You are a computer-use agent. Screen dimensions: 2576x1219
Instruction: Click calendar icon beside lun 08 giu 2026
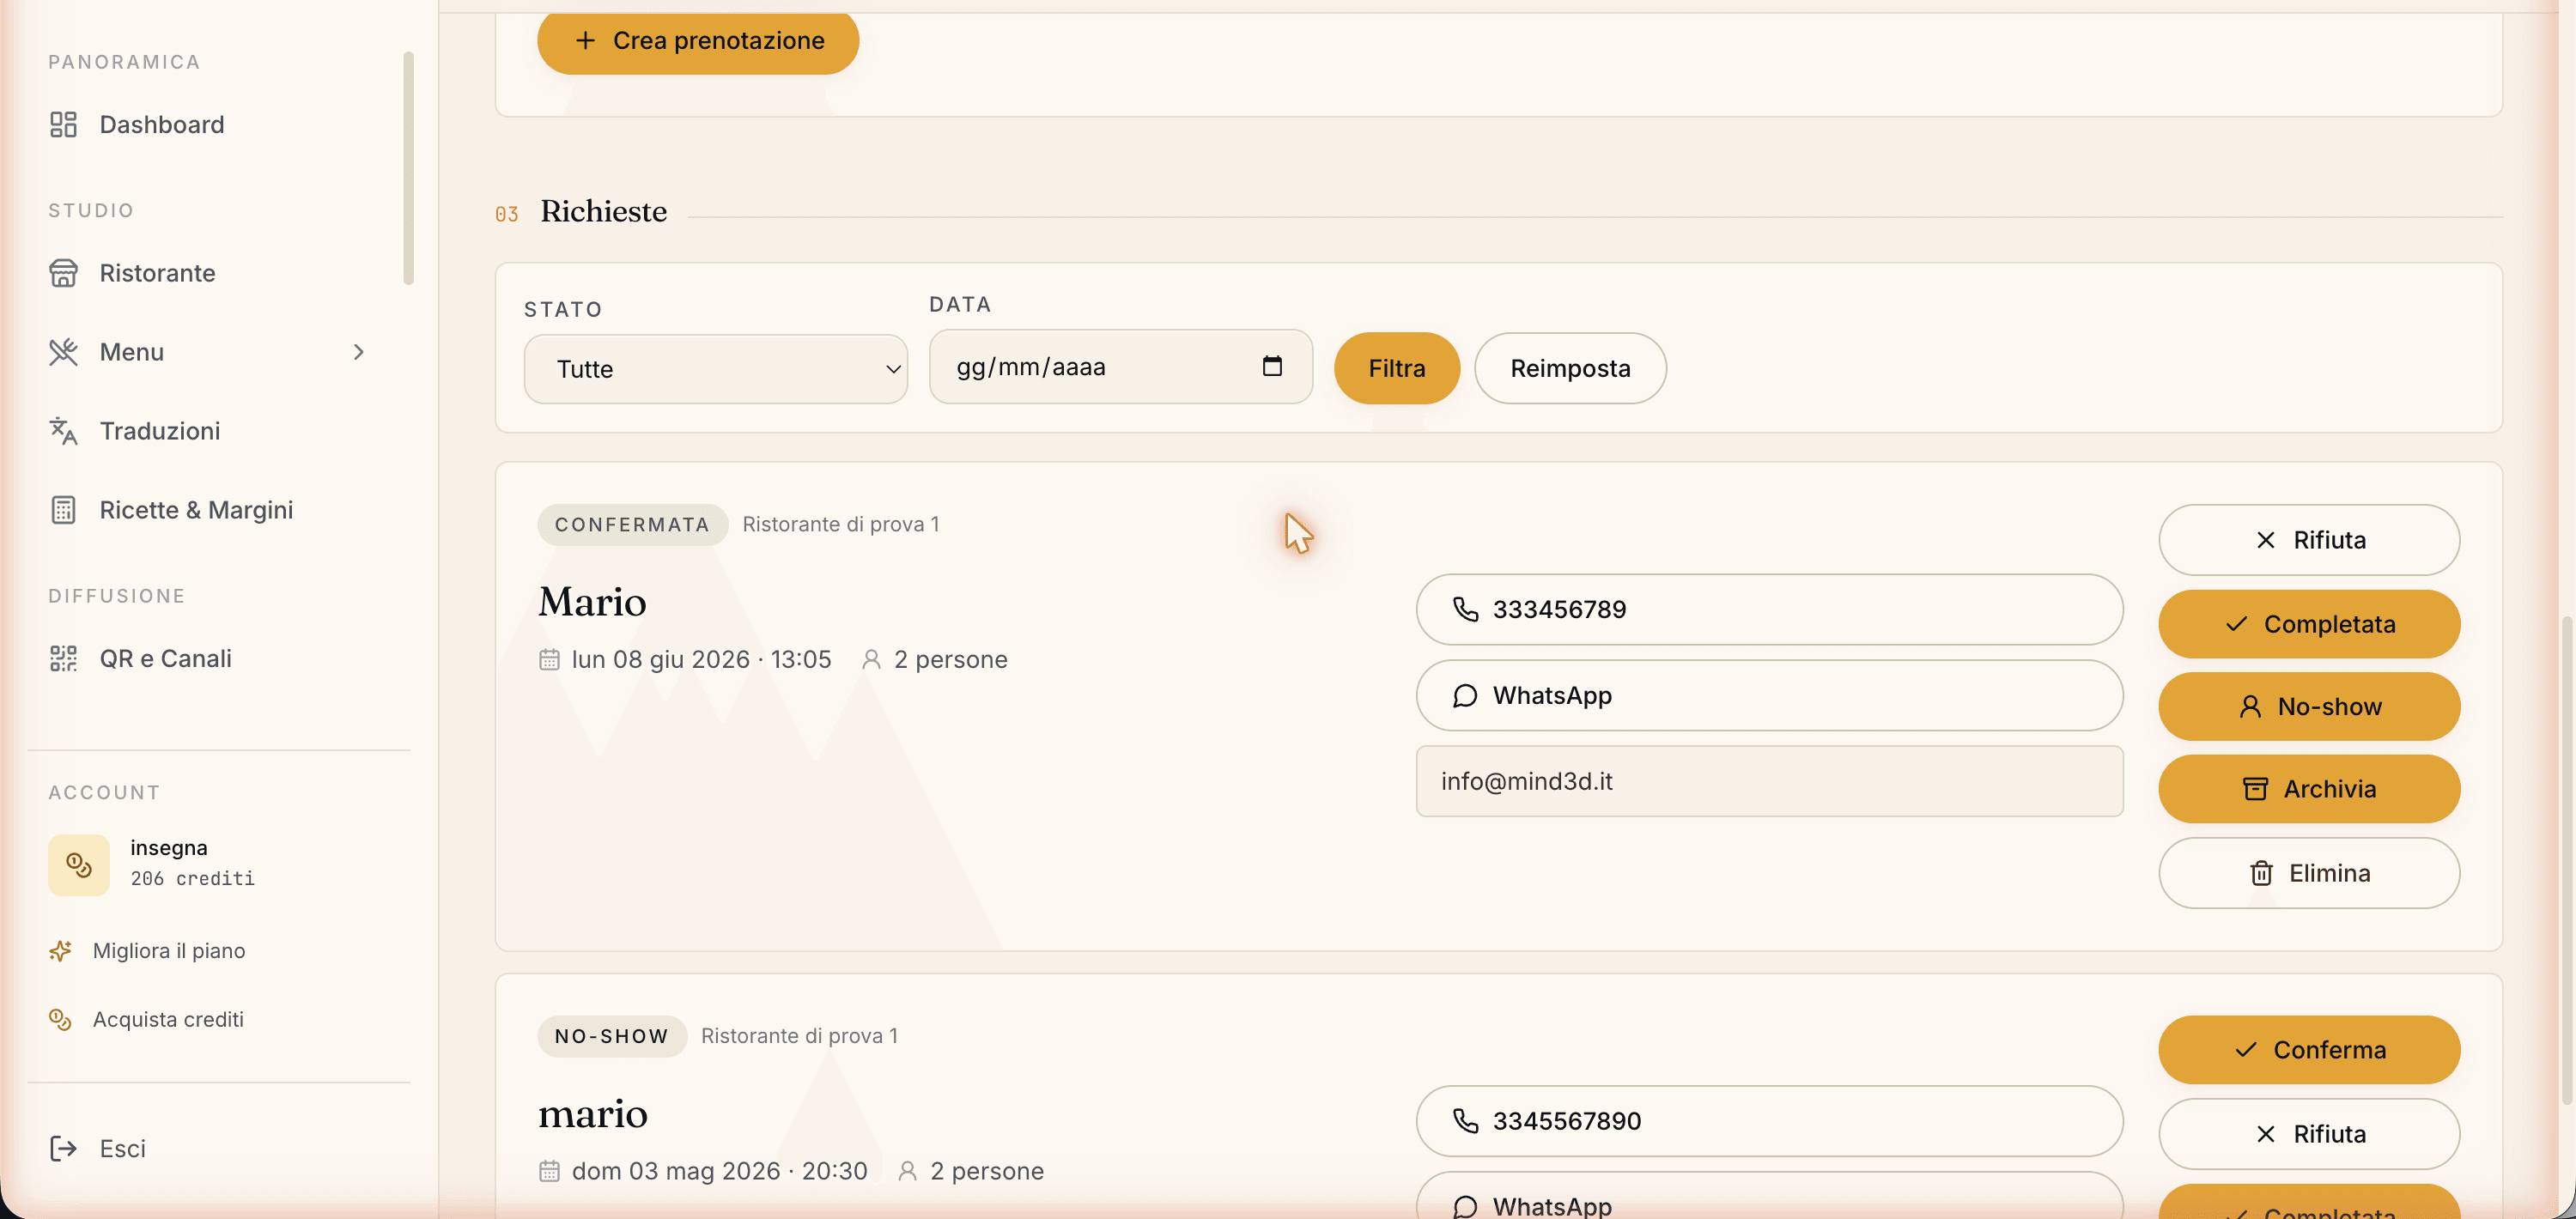point(549,659)
